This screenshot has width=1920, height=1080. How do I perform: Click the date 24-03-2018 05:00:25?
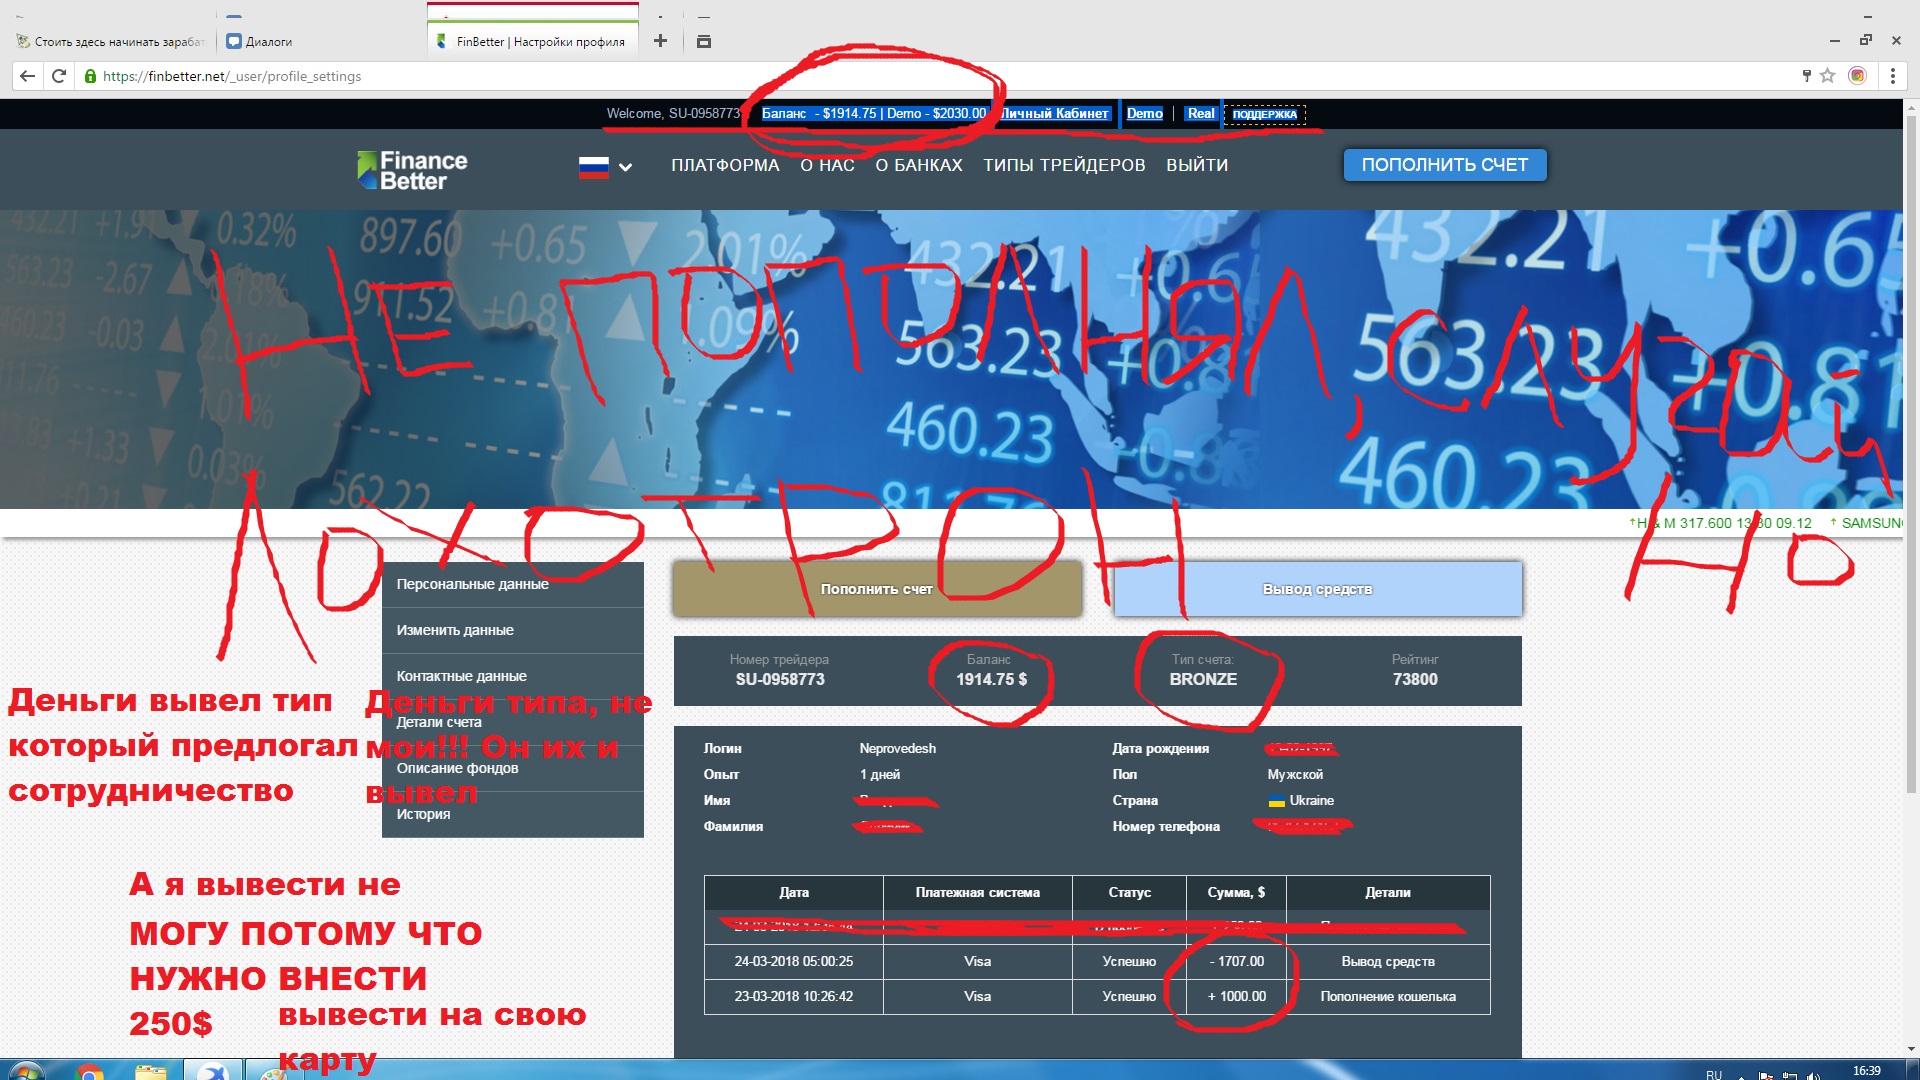[794, 962]
